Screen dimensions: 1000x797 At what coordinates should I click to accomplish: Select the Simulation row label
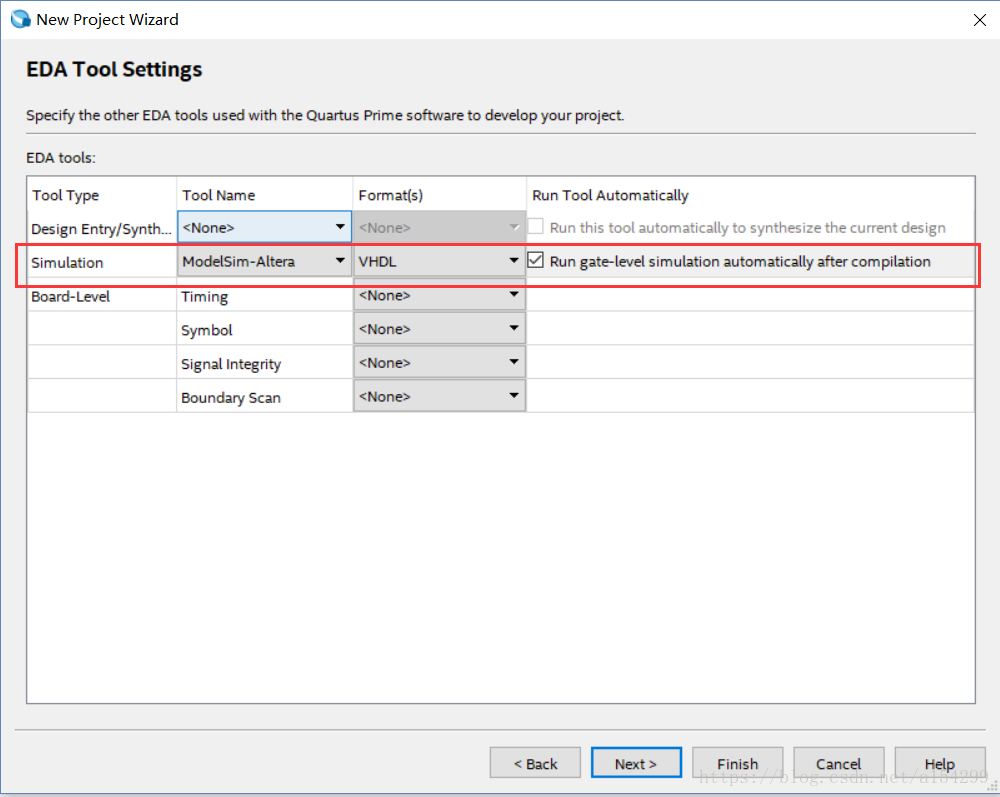[67, 262]
